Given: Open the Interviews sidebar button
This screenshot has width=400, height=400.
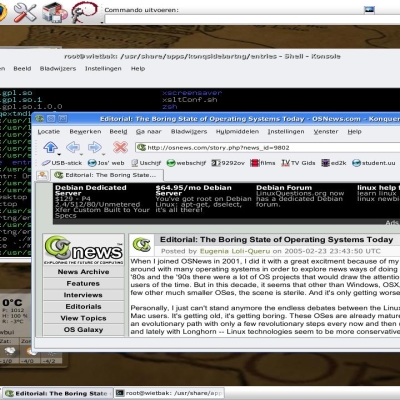Looking at the screenshot, I should [83, 295].
